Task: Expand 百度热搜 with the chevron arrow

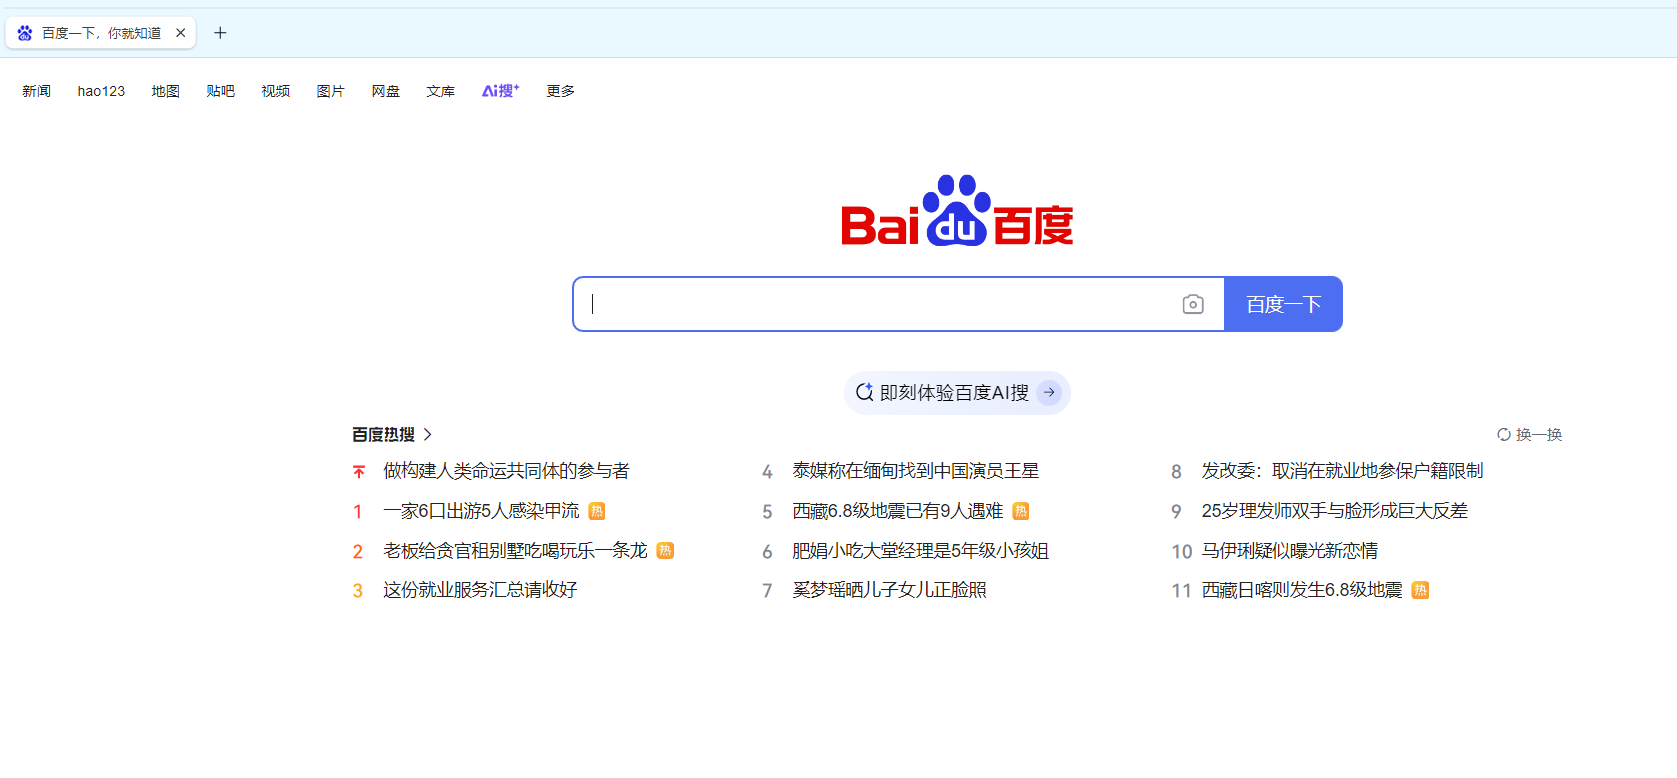Action: [427, 434]
